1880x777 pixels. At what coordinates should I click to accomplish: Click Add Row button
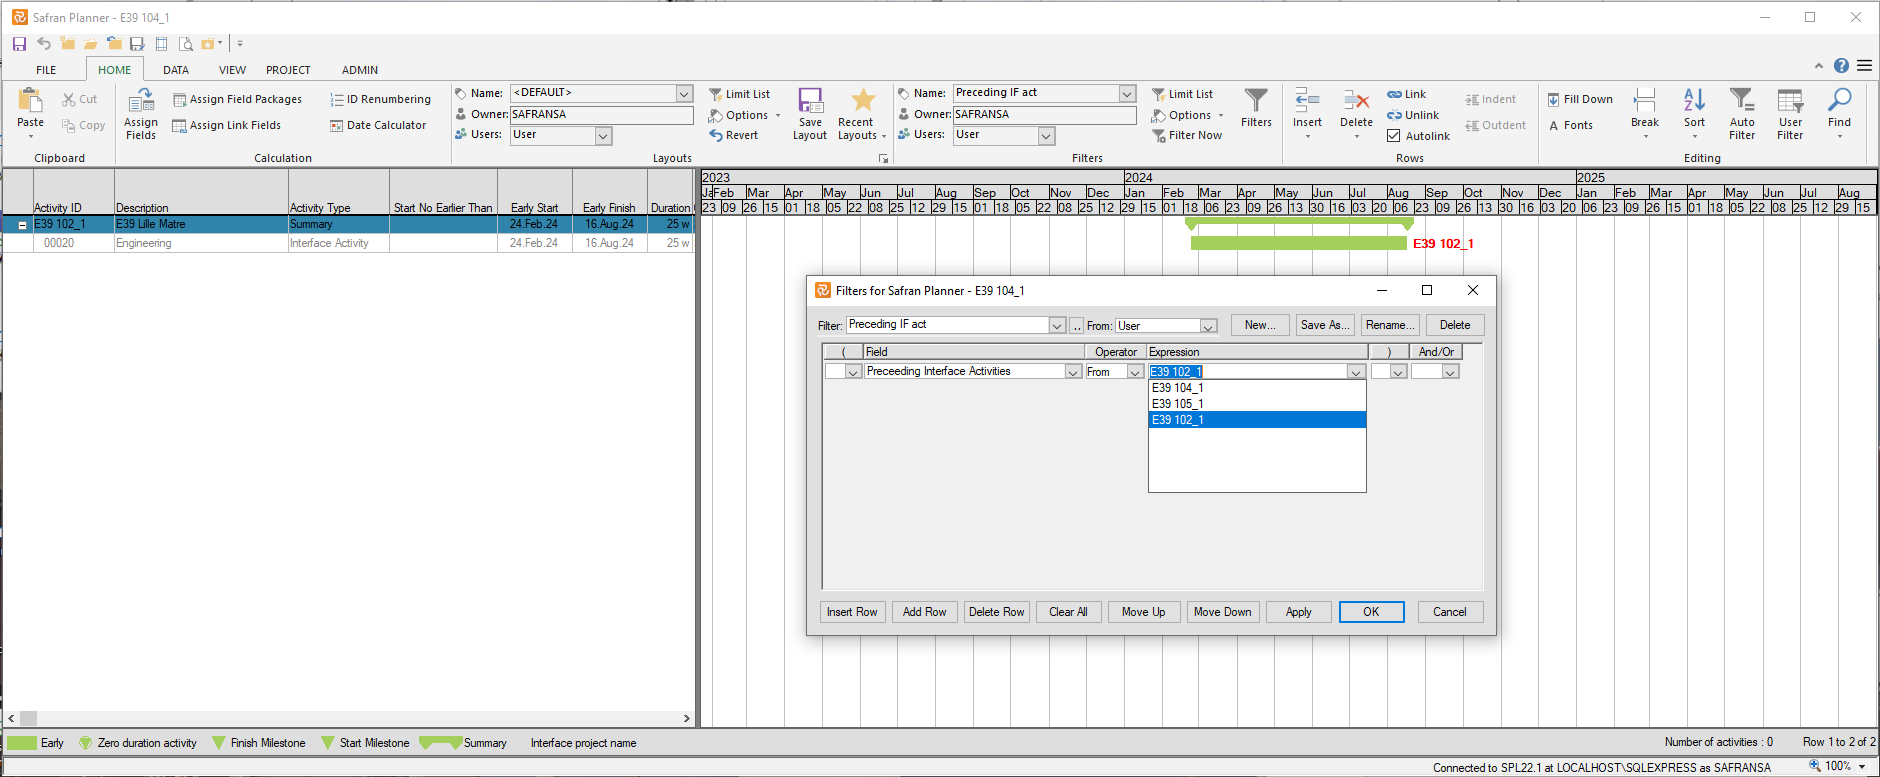[924, 612]
